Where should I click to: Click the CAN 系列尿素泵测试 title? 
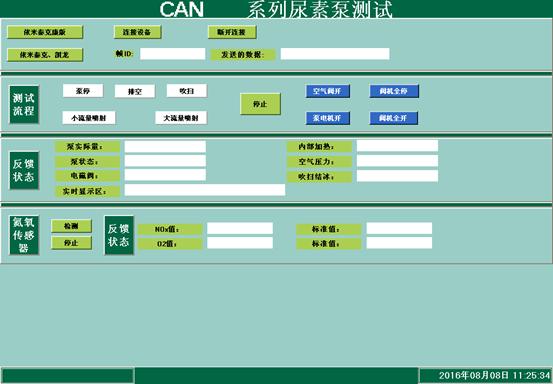[276, 10]
